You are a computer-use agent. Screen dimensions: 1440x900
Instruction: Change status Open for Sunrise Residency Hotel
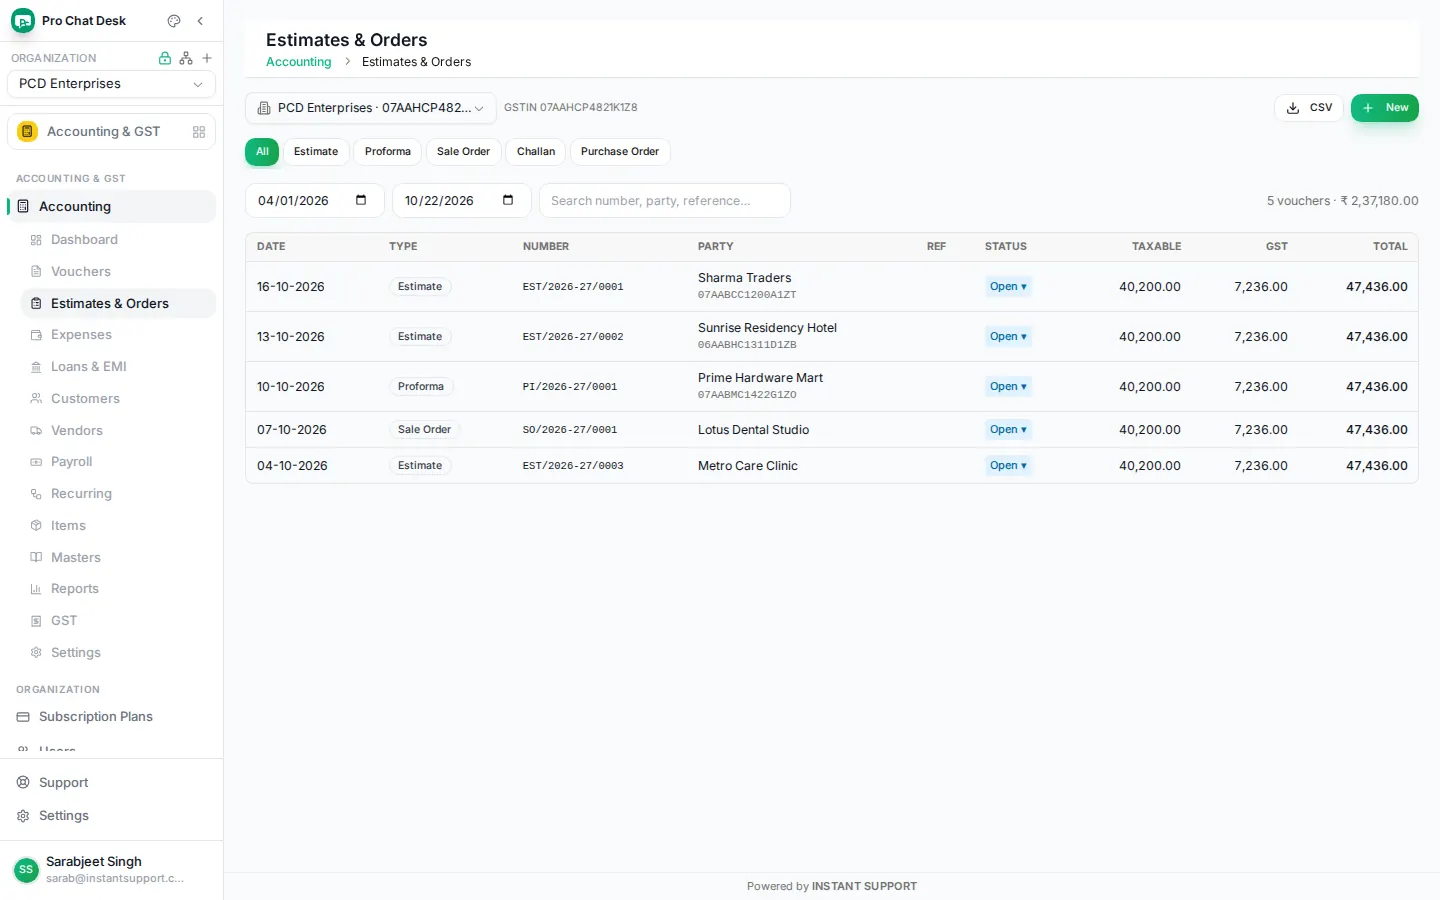1008,337
